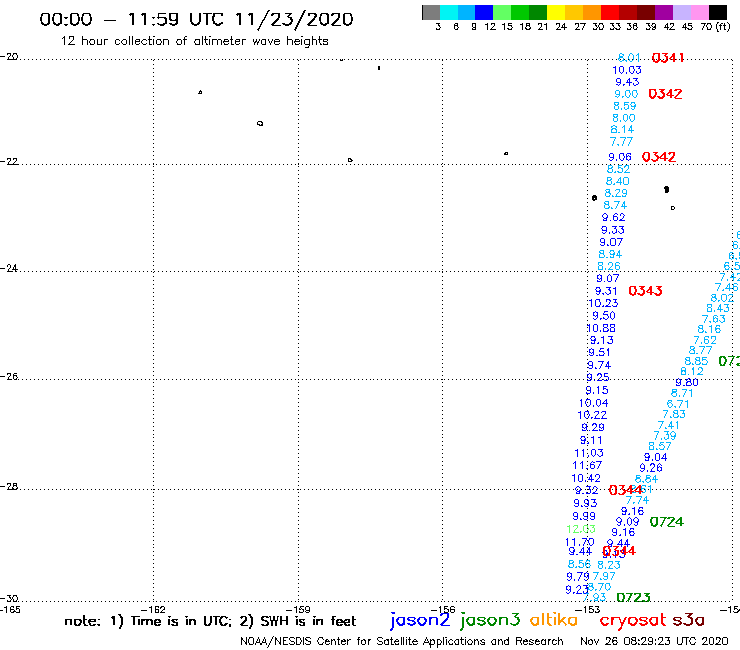Click the 8.85 reading on the right track
Viewport: 740px width, 650px height.
click(696, 361)
